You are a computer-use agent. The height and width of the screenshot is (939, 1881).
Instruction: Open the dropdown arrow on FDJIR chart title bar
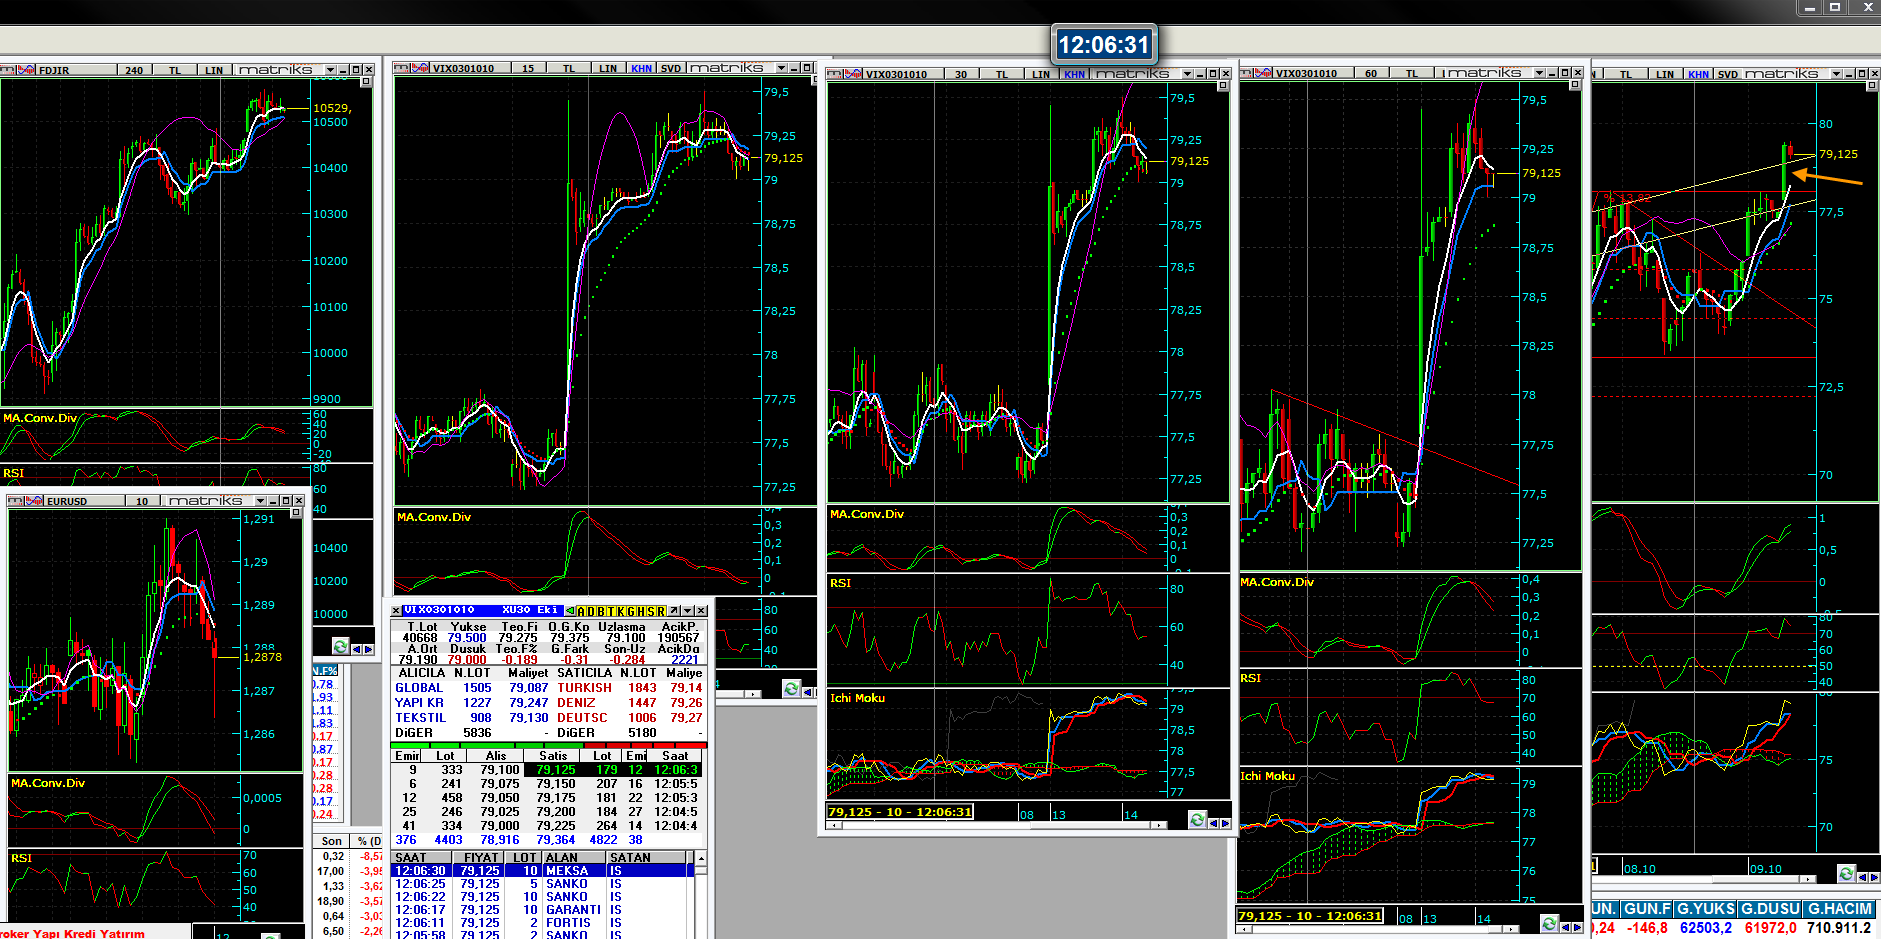330,70
